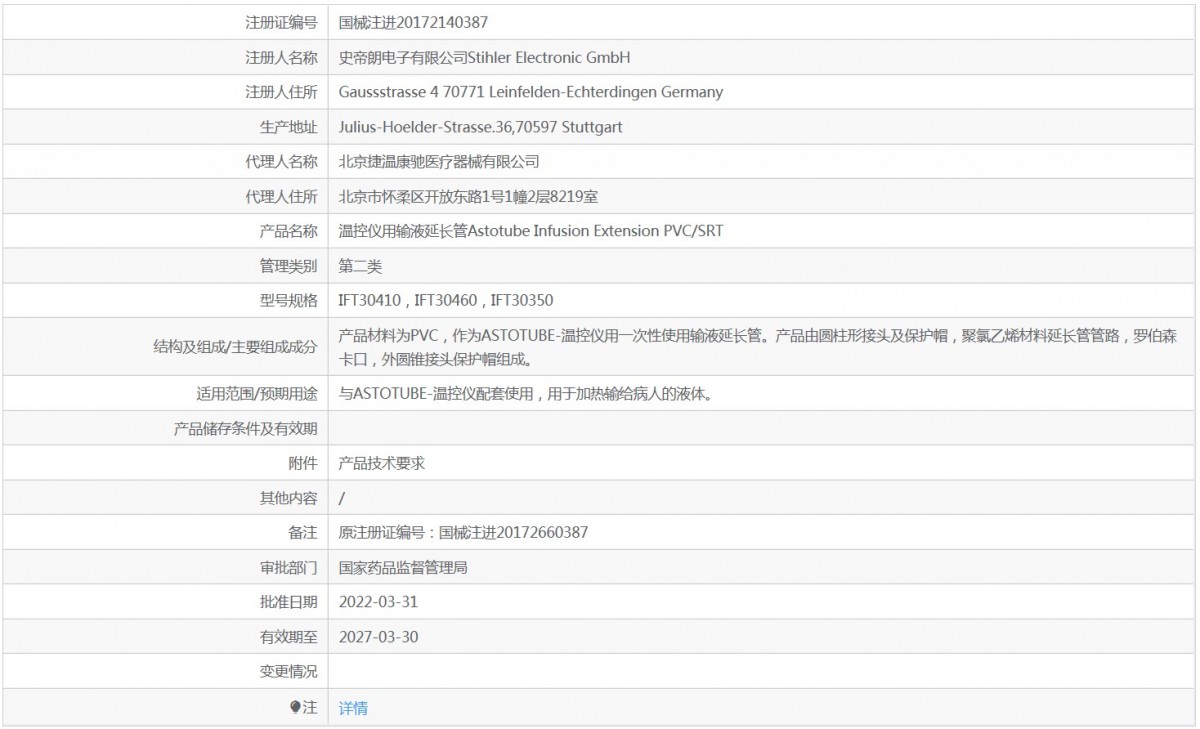This screenshot has width=1200, height=729.
Task: Select model specs IFT30410 , IFT30460 , IFT30350
Action: (446, 300)
